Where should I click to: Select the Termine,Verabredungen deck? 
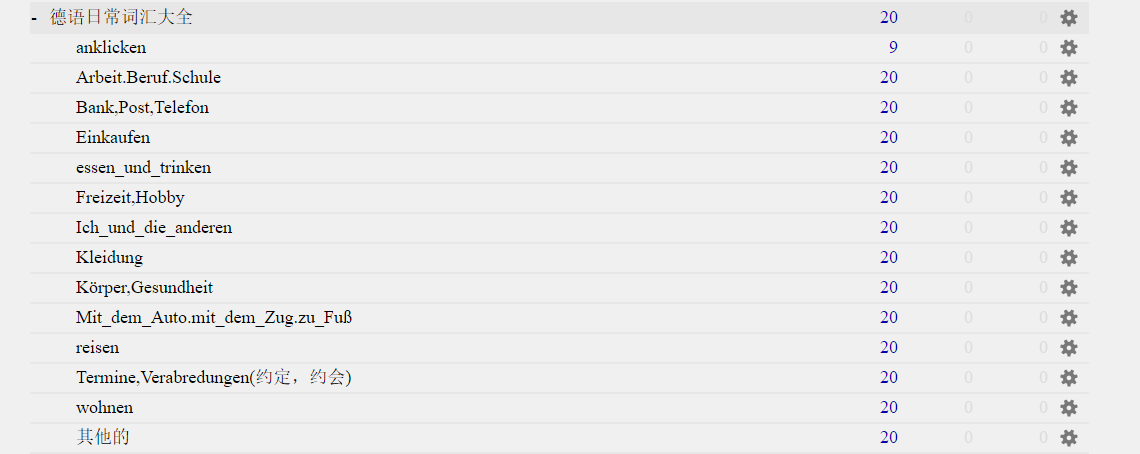214,378
